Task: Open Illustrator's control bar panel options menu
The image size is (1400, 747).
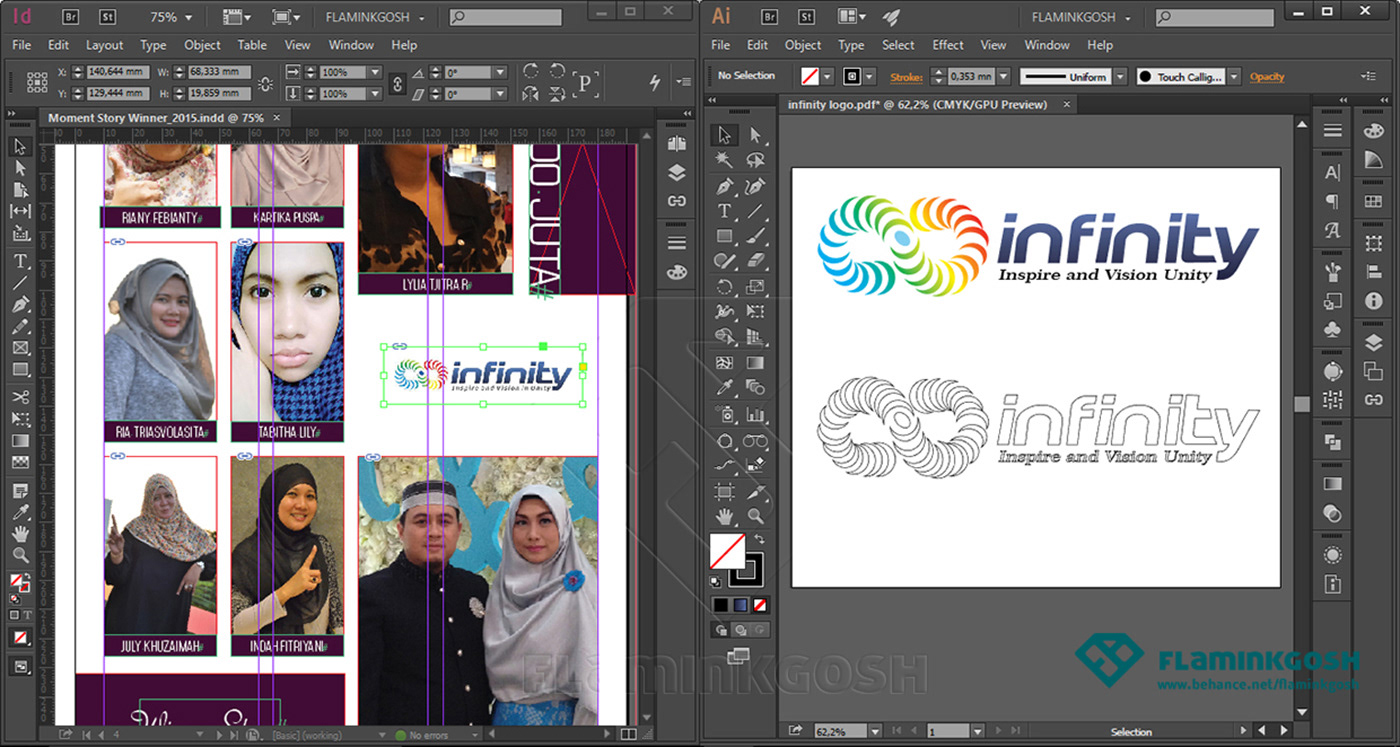Action: (1368, 77)
